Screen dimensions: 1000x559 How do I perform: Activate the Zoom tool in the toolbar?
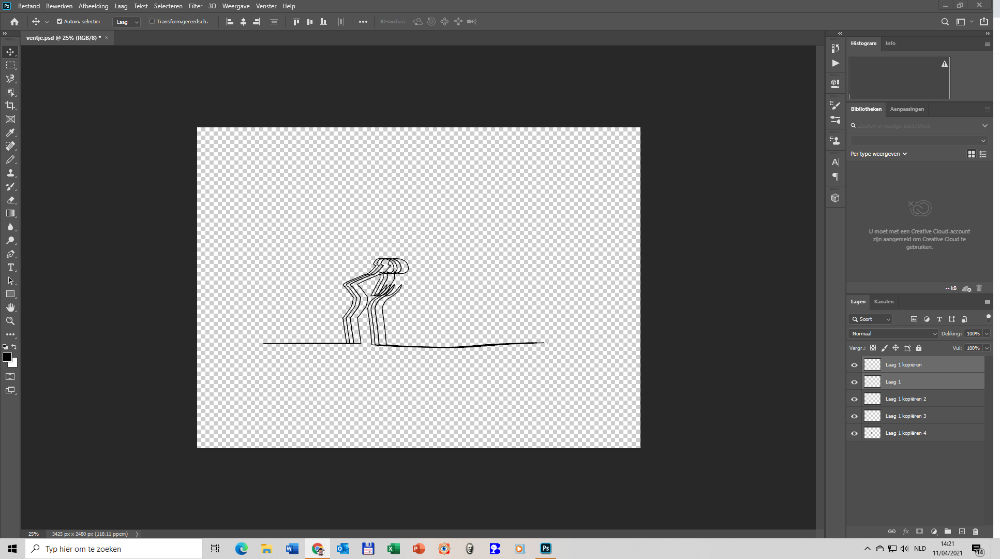click(x=11, y=321)
